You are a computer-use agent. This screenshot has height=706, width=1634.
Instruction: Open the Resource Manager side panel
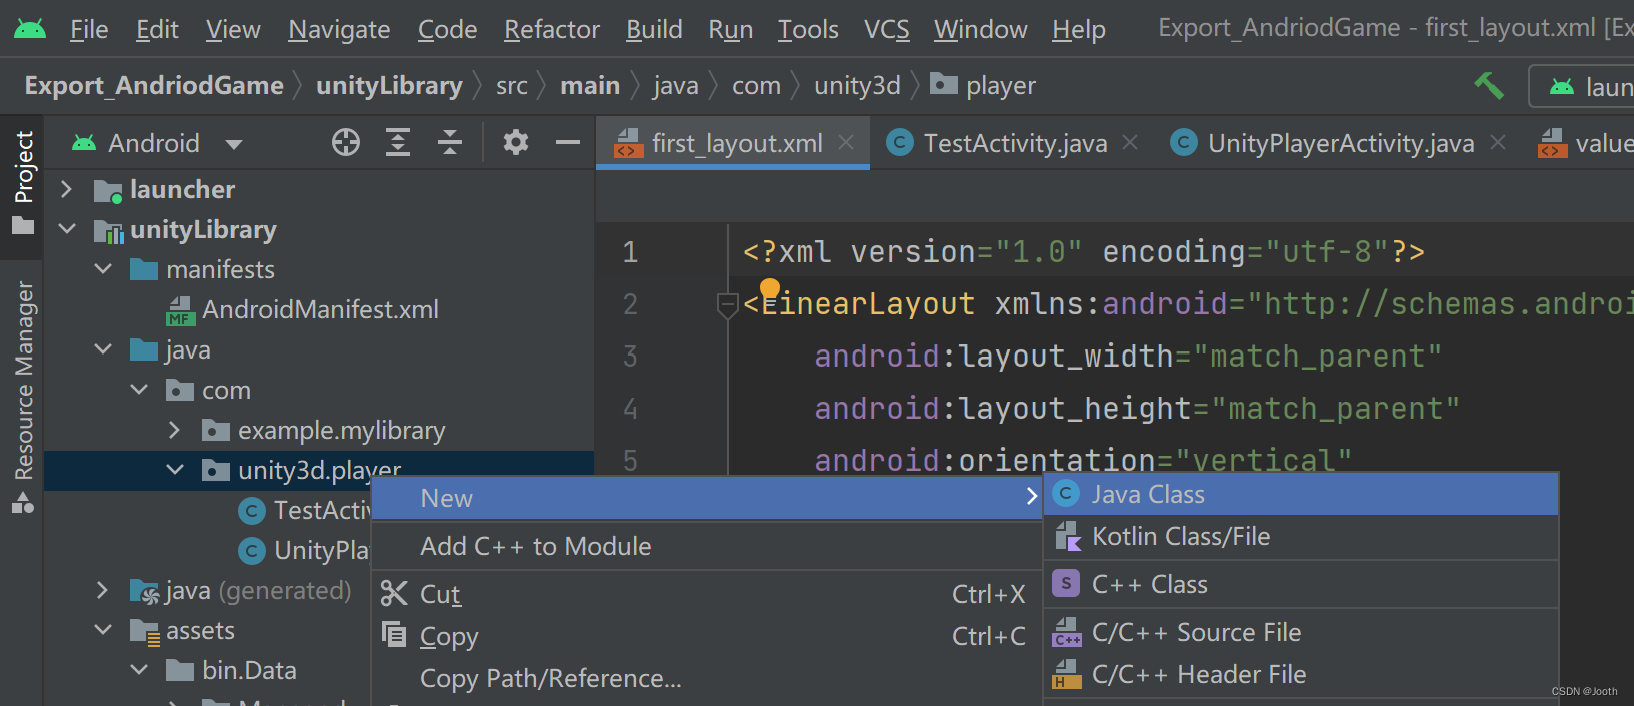(22, 396)
